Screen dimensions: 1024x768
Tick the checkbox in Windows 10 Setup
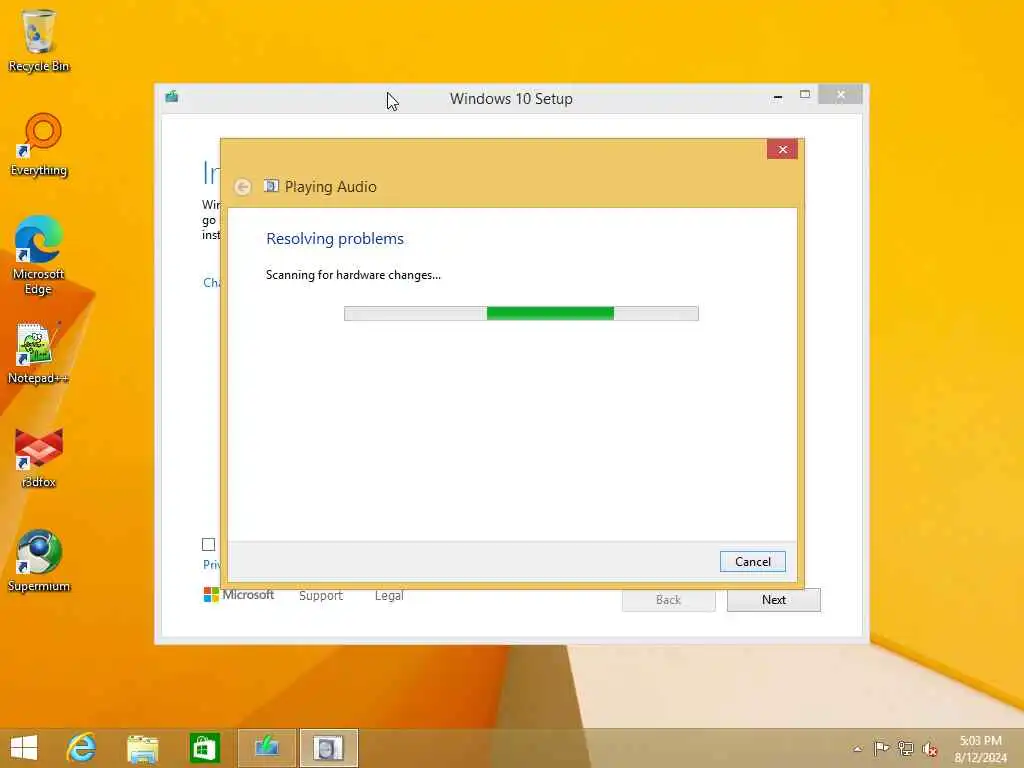[x=208, y=545]
